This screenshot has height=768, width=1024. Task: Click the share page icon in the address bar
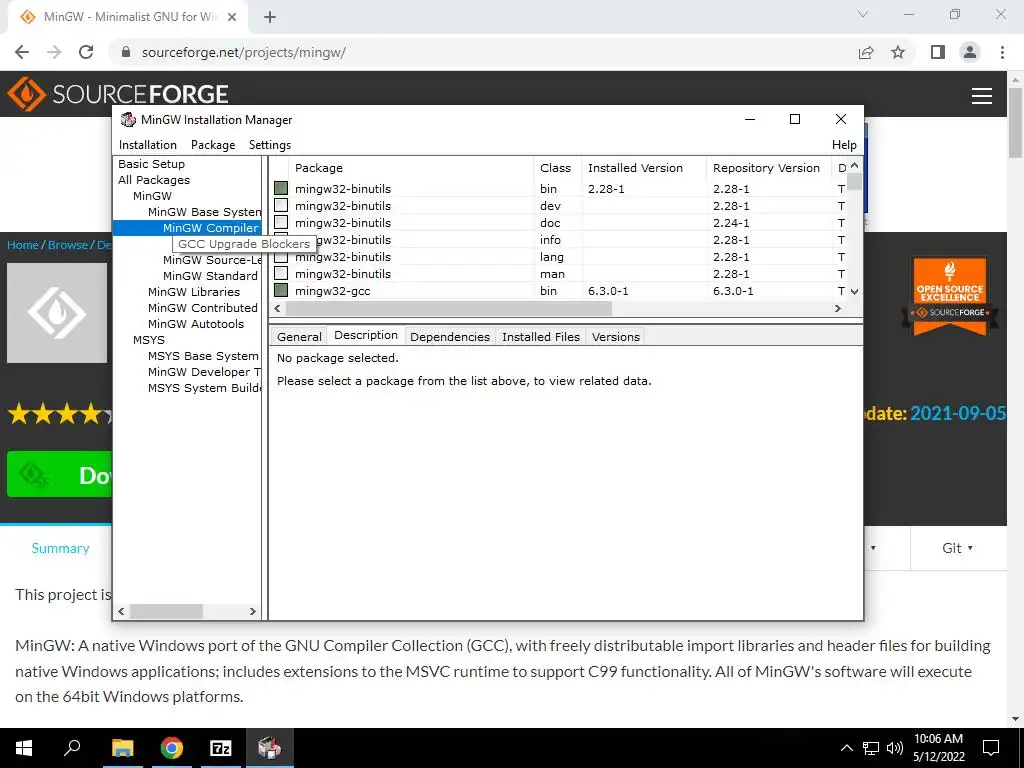click(866, 52)
